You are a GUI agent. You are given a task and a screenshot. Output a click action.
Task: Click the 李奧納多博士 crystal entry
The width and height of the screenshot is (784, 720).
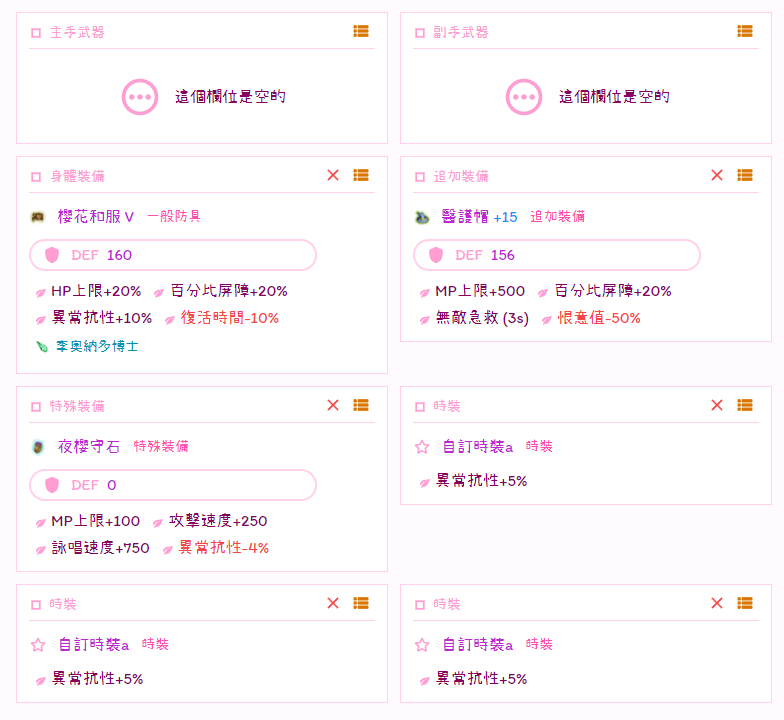click(x=96, y=347)
